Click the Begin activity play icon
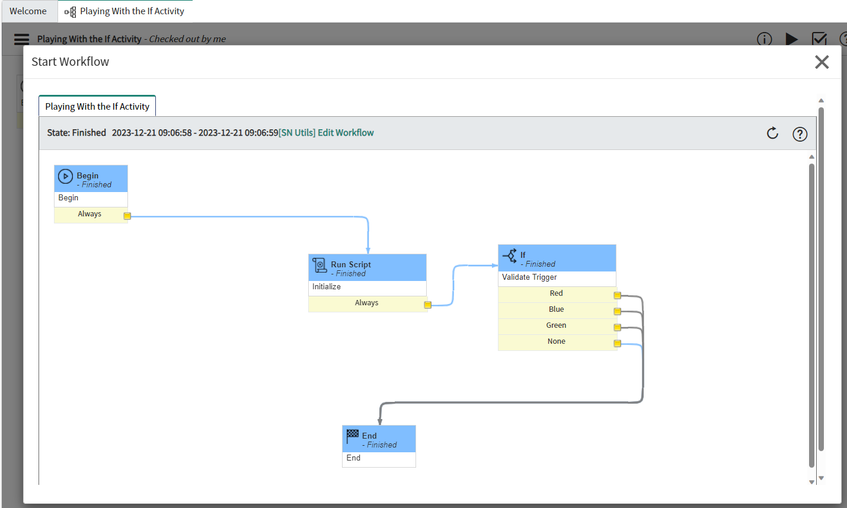Screen dimensions: 847x508 pos(65,176)
